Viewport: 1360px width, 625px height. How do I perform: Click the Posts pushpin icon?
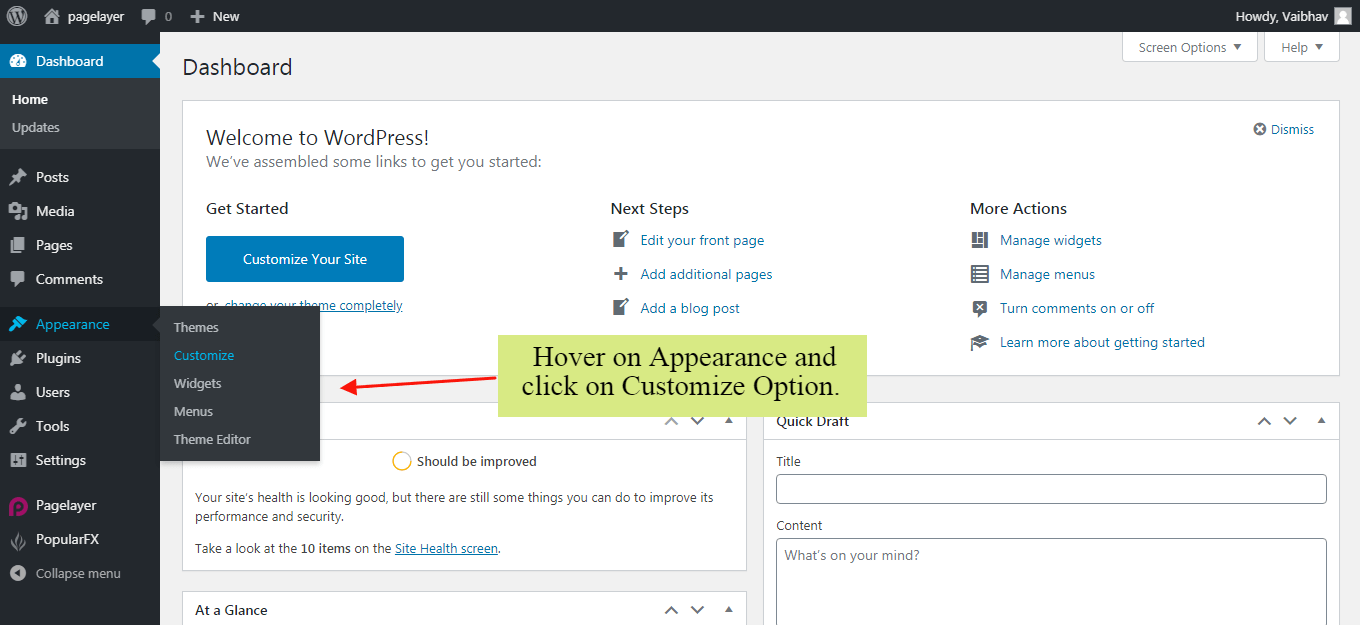click(18, 177)
